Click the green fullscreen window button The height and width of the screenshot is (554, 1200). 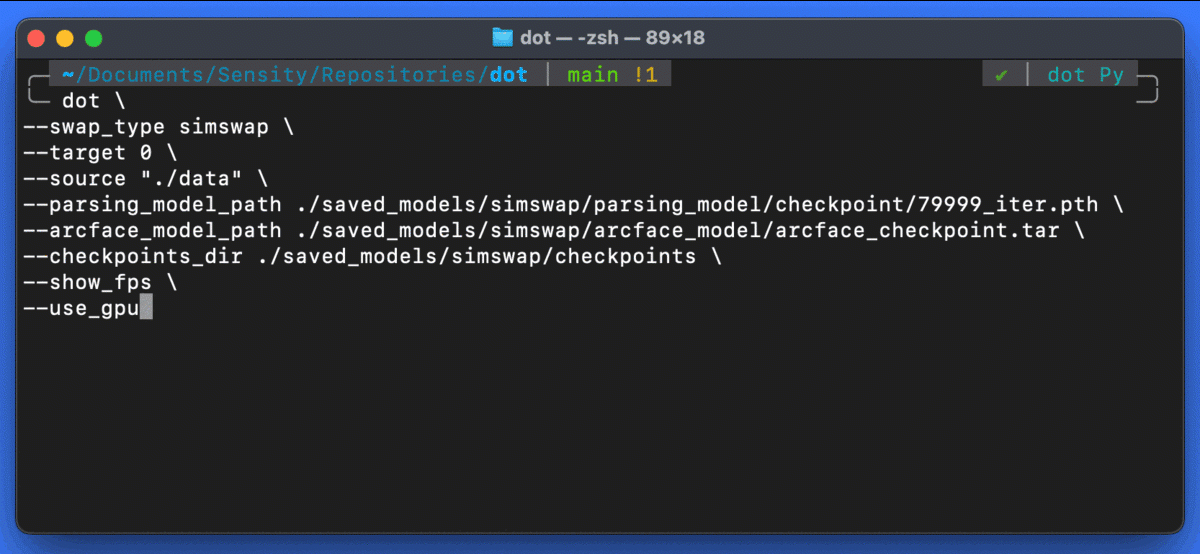[93, 39]
